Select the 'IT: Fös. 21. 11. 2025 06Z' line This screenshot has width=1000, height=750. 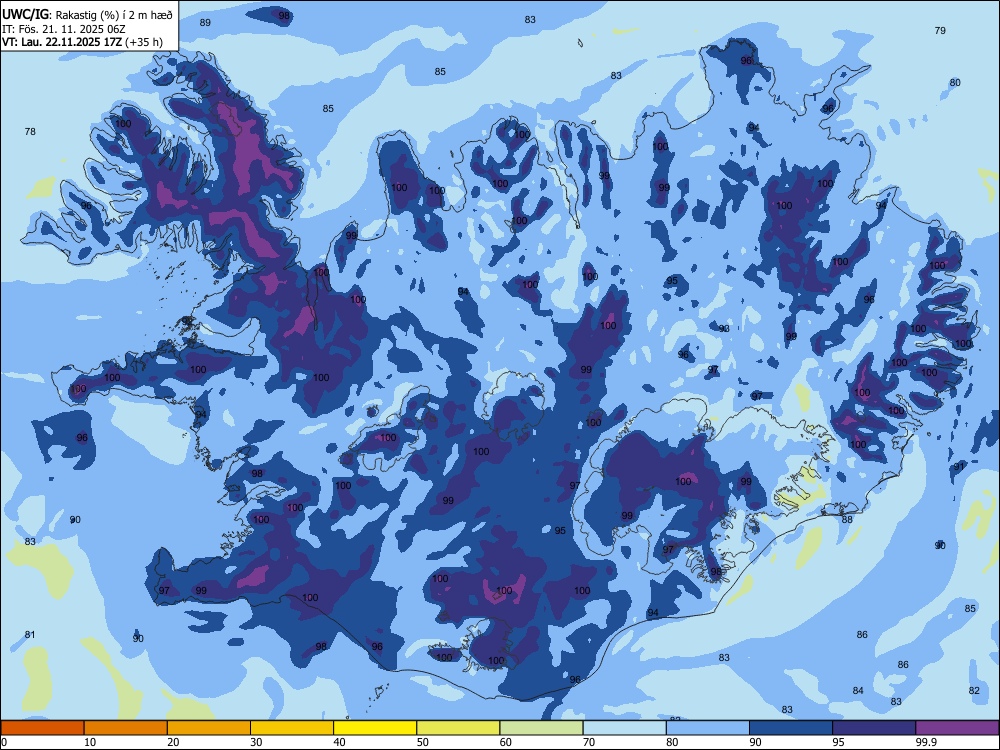pos(62,29)
